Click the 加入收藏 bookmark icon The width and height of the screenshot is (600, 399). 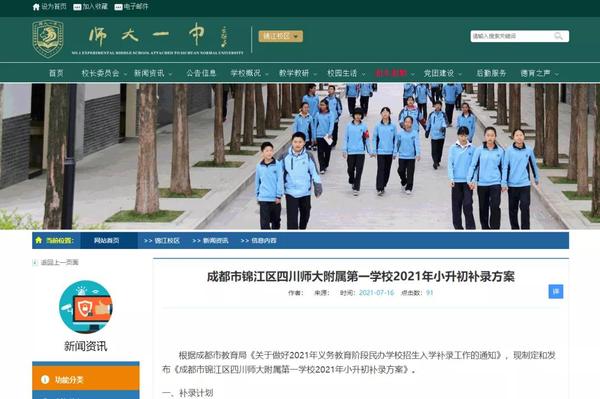click(x=77, y=7)
